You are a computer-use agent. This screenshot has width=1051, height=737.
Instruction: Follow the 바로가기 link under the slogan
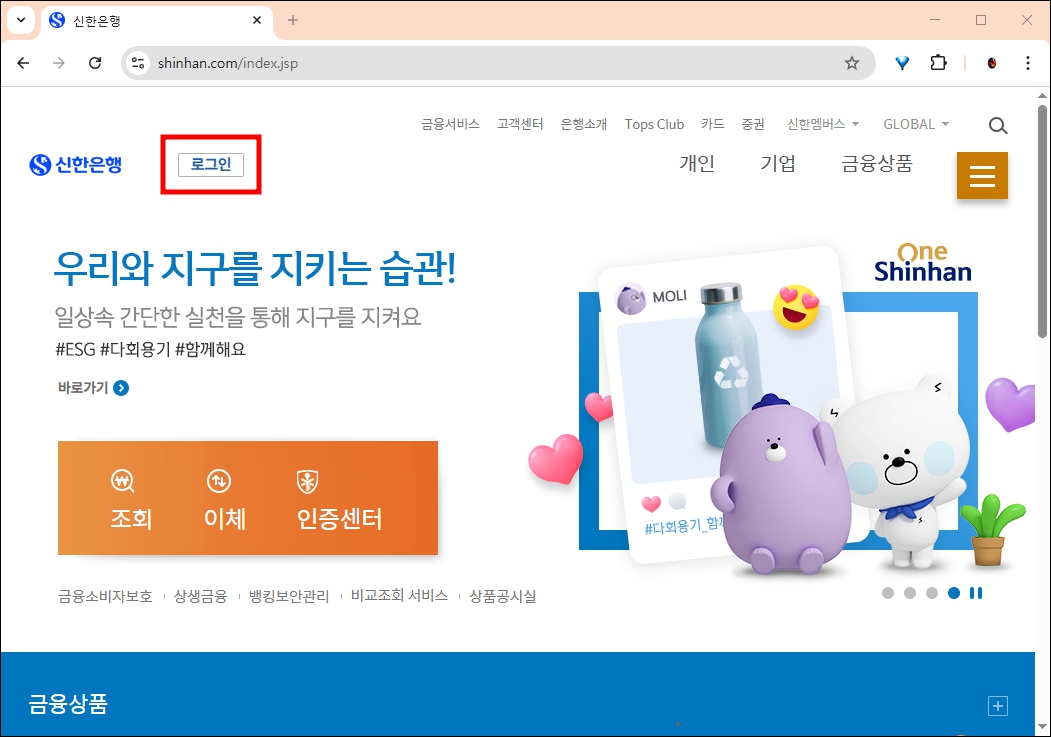(x=92, y=388)
